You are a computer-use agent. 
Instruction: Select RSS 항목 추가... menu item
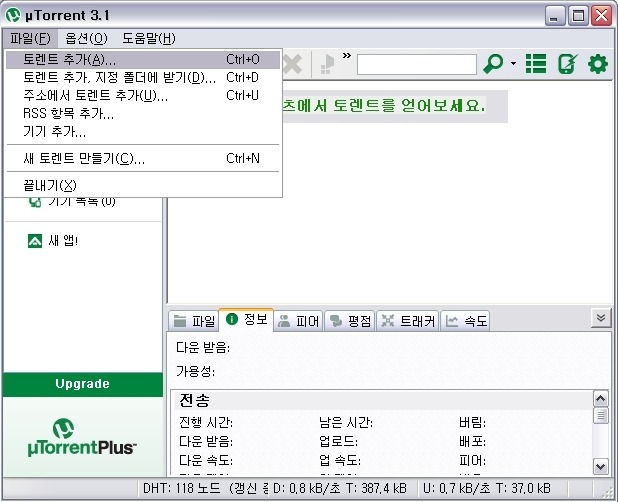[x=143, y=114]
